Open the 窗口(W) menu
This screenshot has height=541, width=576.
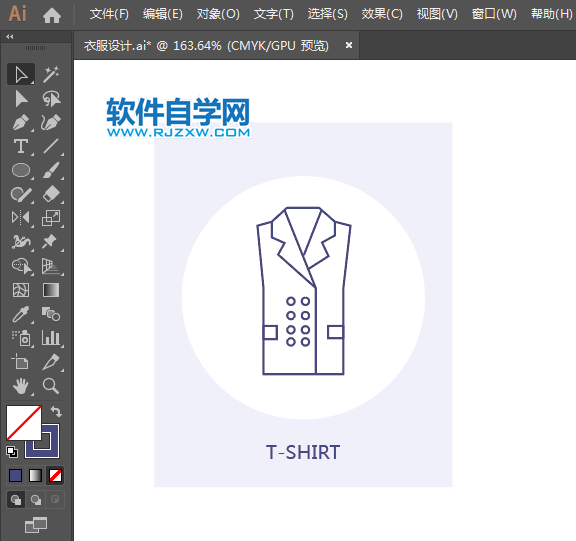[494, 14]
